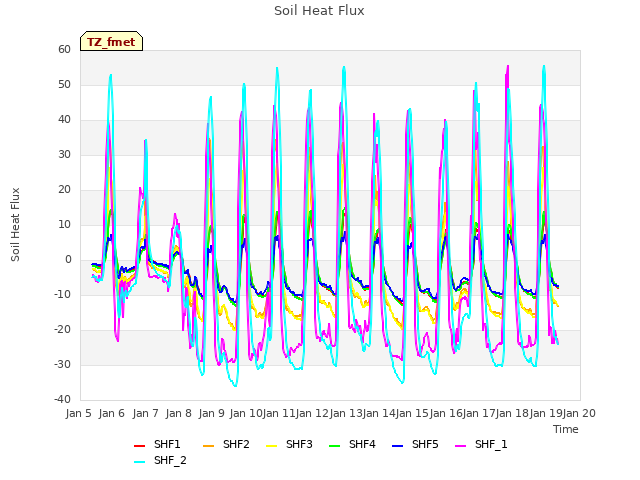Screen dimensions: 640x480
Task: Toggle the SHF4 legend label
Action: click(362, 444)
